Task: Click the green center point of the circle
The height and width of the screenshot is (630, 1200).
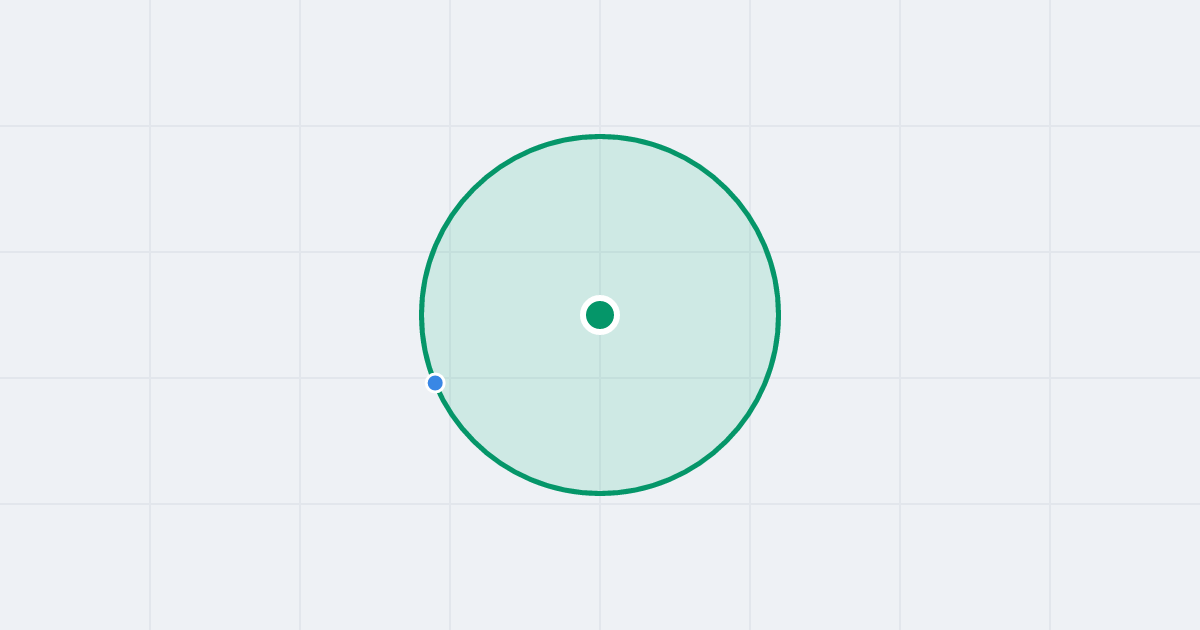Action: [600, 315]
